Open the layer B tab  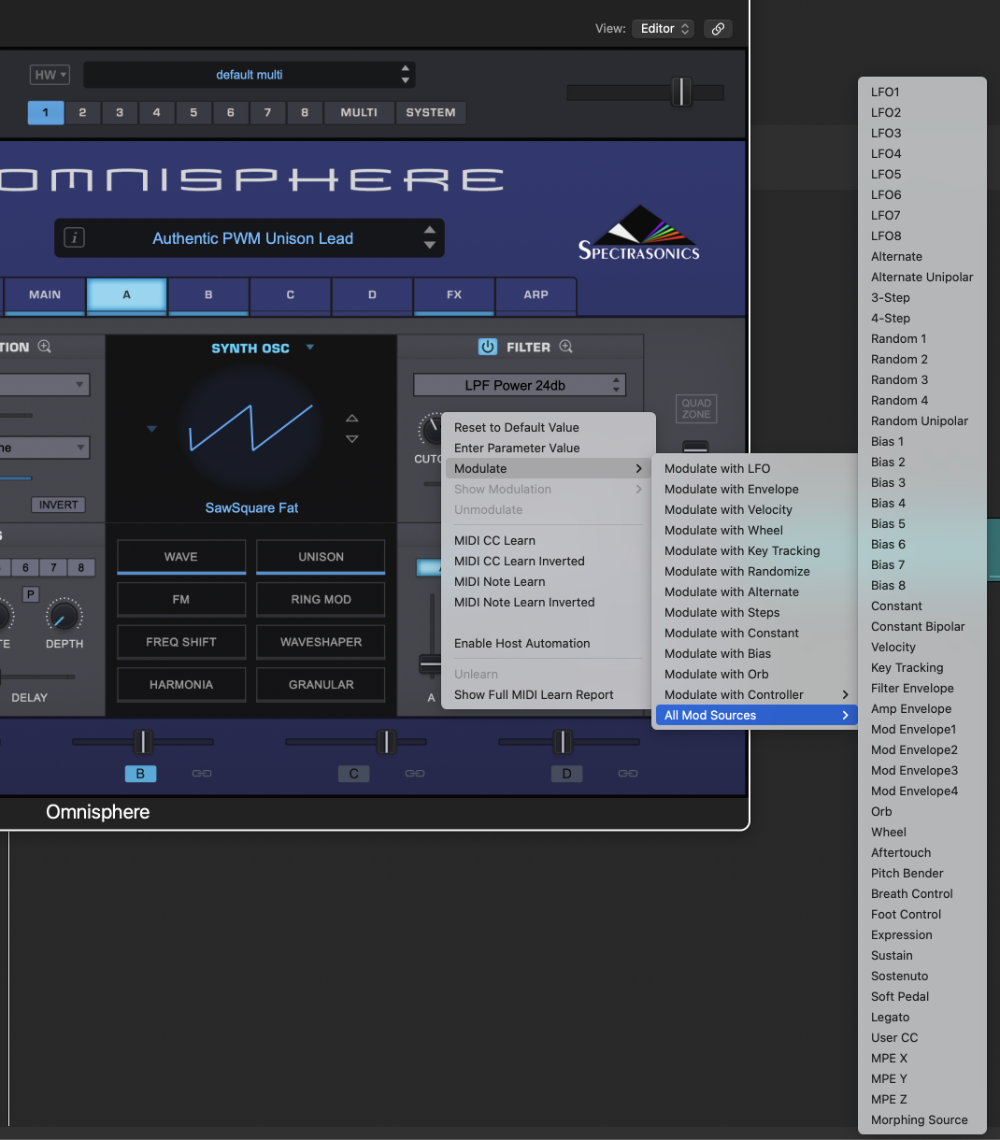208,295
